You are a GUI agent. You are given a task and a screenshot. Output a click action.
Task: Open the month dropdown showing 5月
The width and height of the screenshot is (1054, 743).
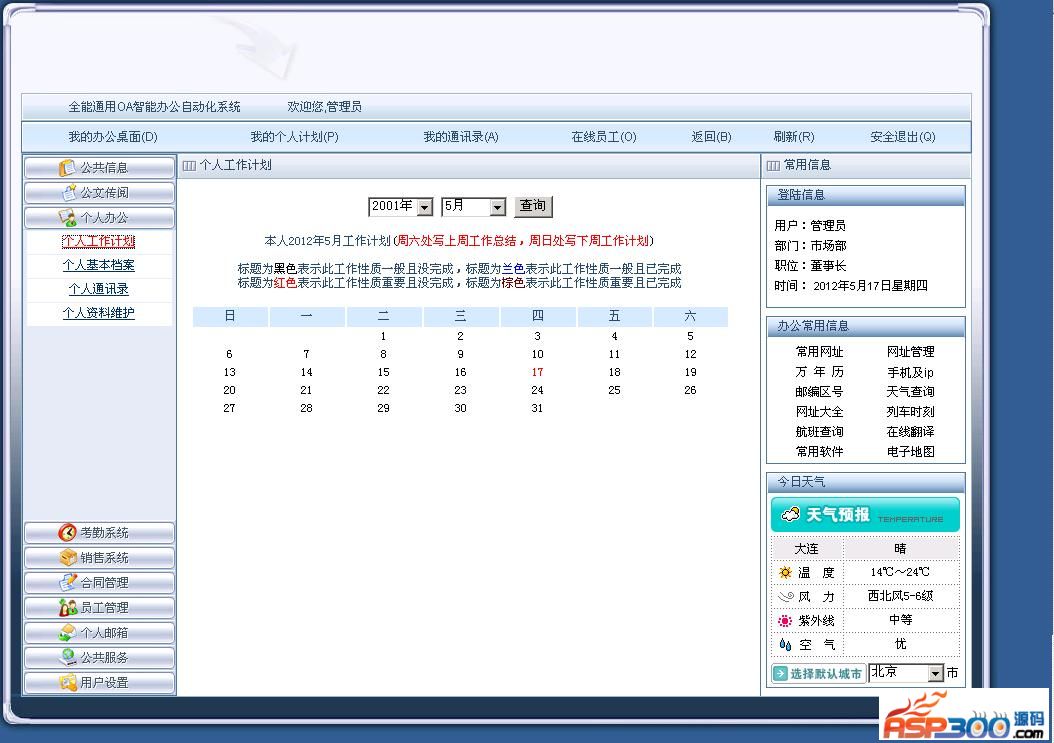tap(497, 207)
